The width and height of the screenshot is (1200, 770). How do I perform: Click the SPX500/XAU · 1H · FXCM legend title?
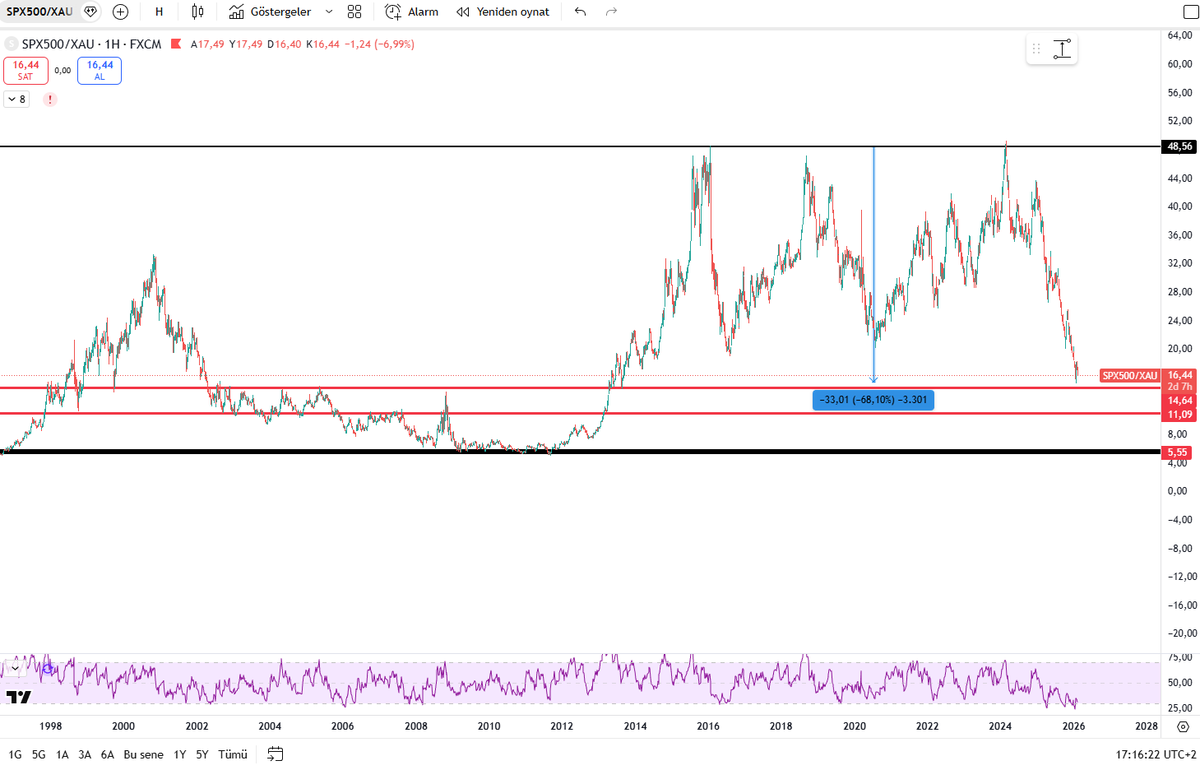coord(93,44)
